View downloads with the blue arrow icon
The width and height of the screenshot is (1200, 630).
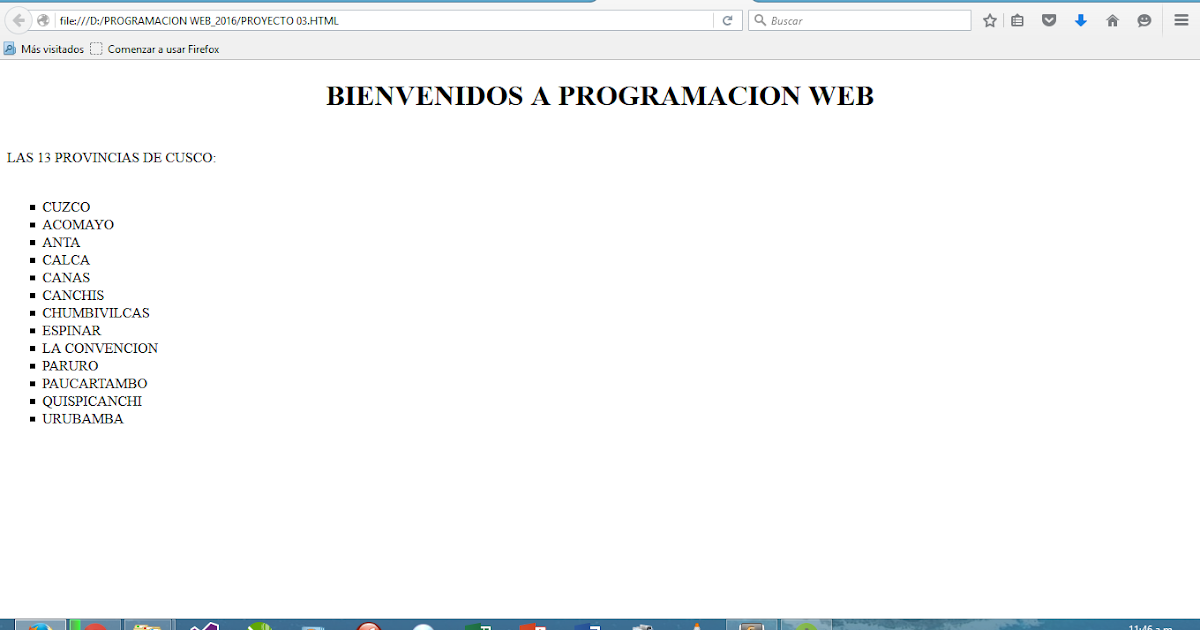click(1081, 20)
